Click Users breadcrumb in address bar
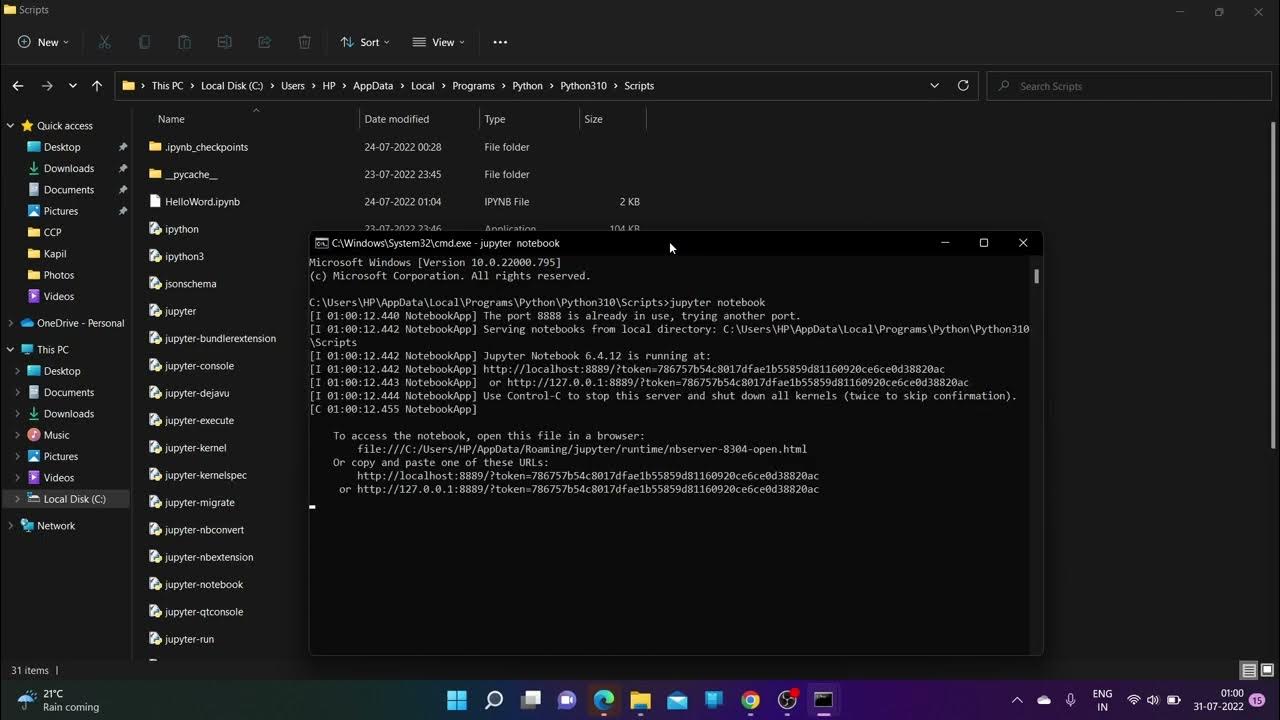1280x720 pixels. click(x=293, y=86)
